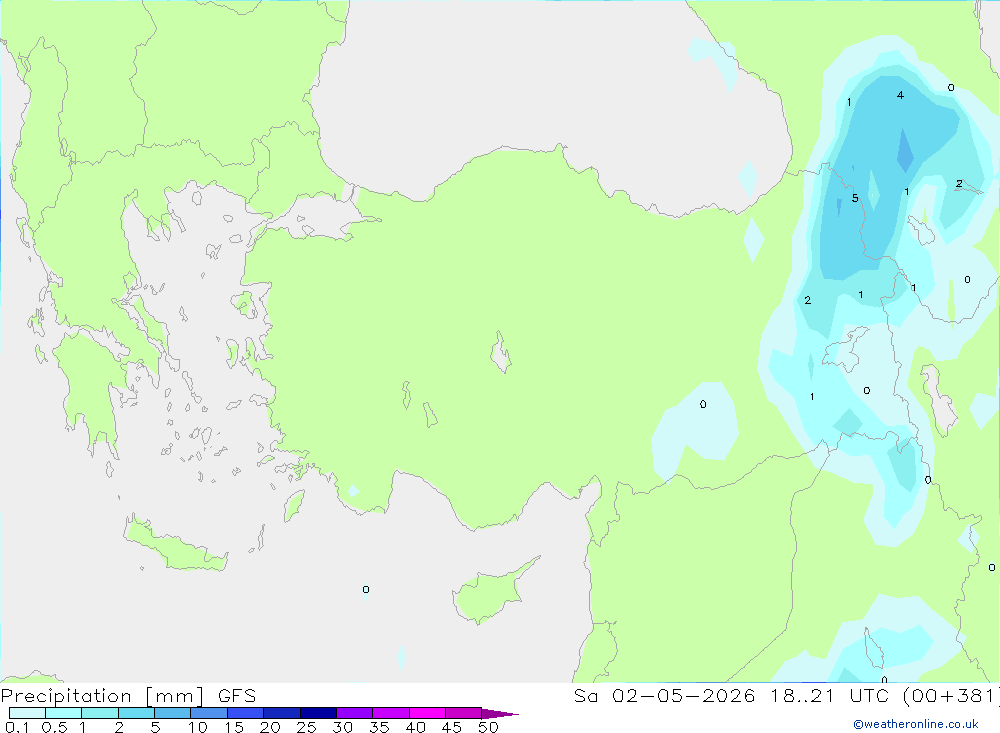Click the "Precipitation [mm]" title text
Image resolution: width=1000 pixels, height=733 pixels.
click(102, 696)
